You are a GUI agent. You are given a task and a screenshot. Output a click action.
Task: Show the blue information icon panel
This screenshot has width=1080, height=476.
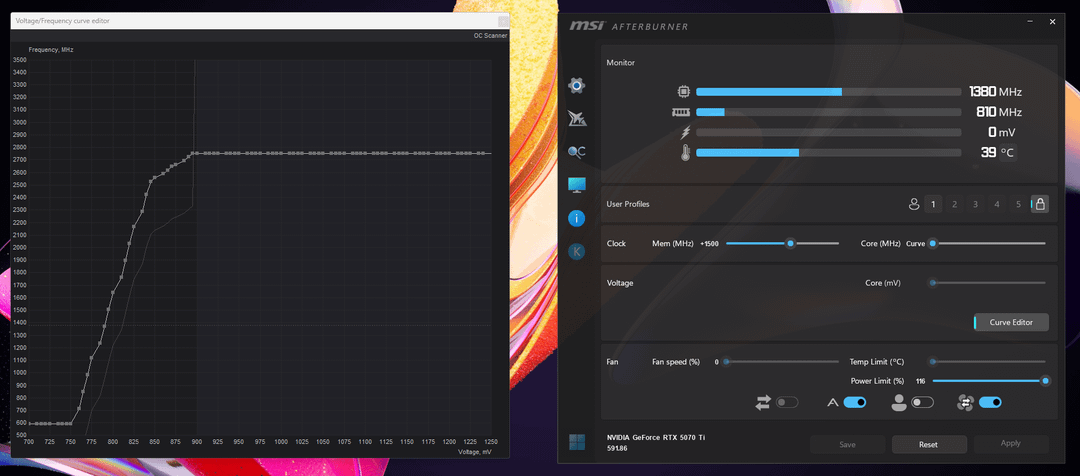pos(576,218)
